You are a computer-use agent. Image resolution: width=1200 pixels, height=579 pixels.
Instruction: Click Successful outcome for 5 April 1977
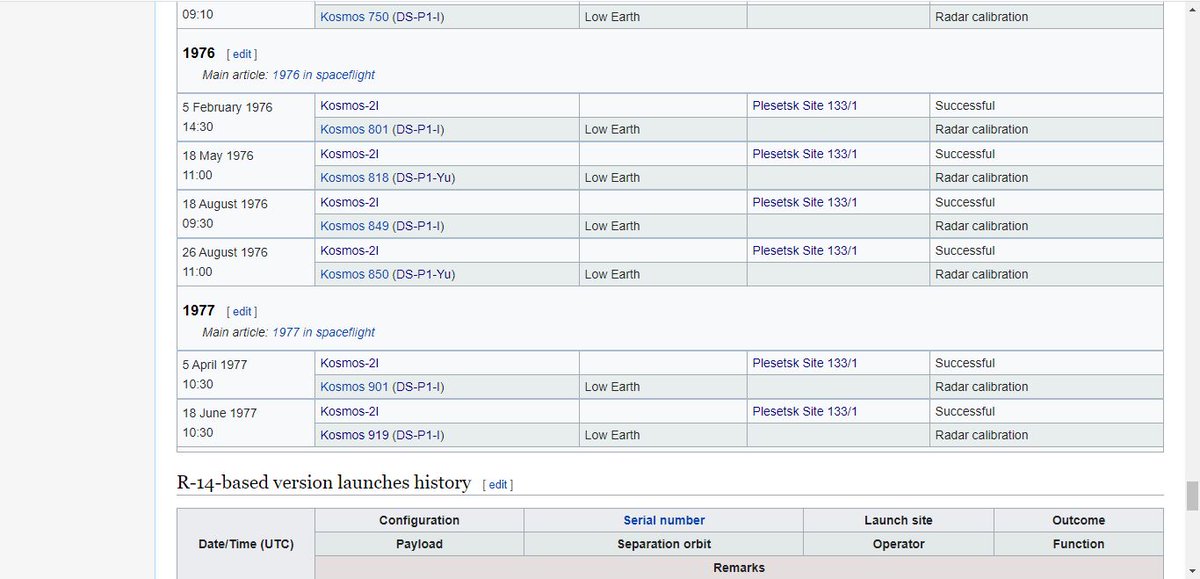965,363
